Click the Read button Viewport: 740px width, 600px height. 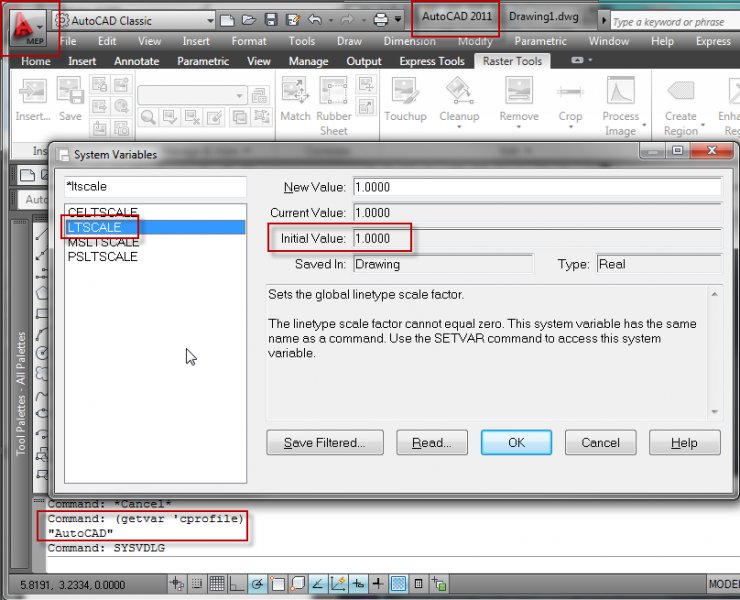click(432, 442)
